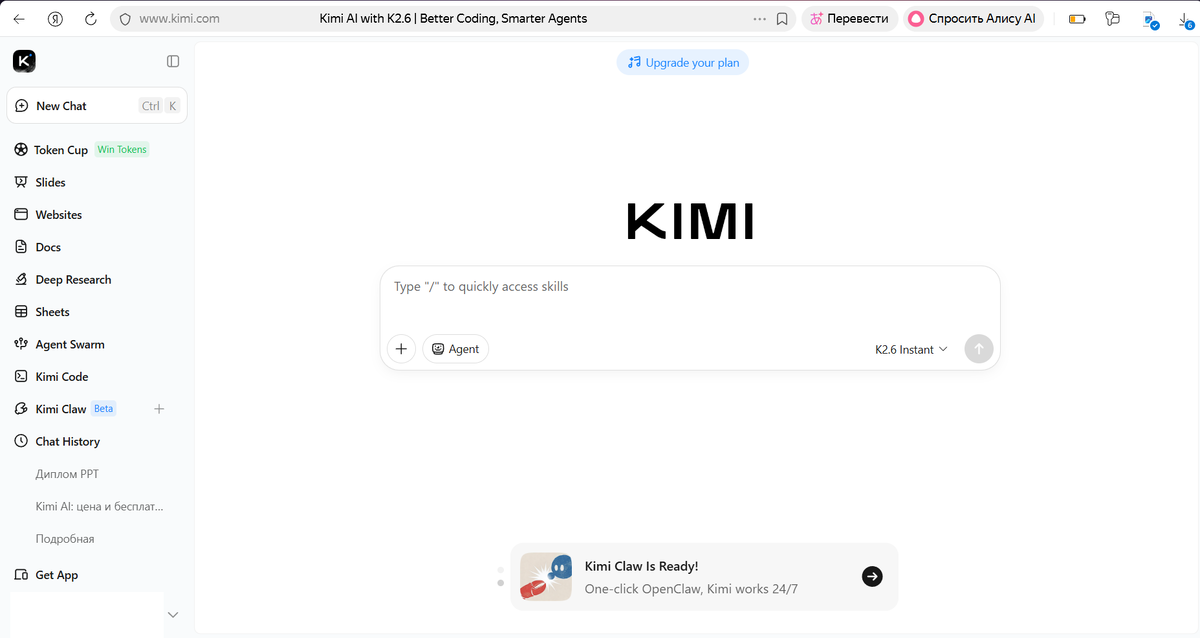
Task: Click the Kimi logo in sidebar
Action: [25, 61]
